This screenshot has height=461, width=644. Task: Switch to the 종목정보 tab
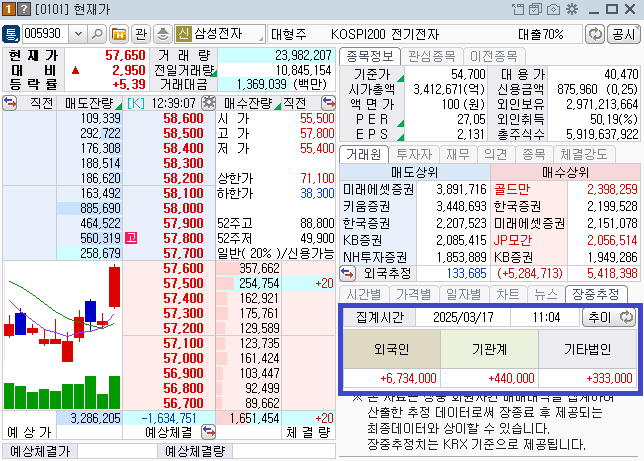tap(370, 56)
